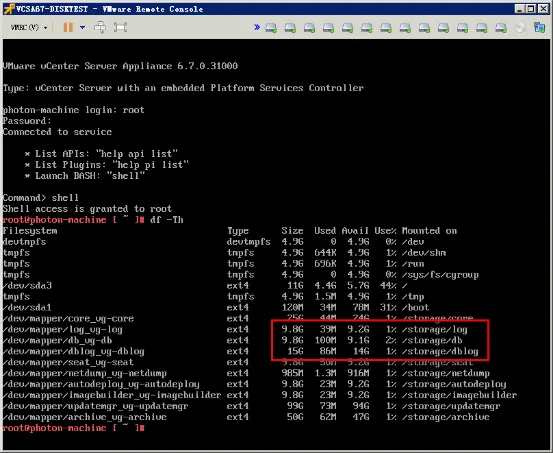Screen dimensions: 553x453
Task: Click the '/storage/log' mount point
Action: point(434,330)
